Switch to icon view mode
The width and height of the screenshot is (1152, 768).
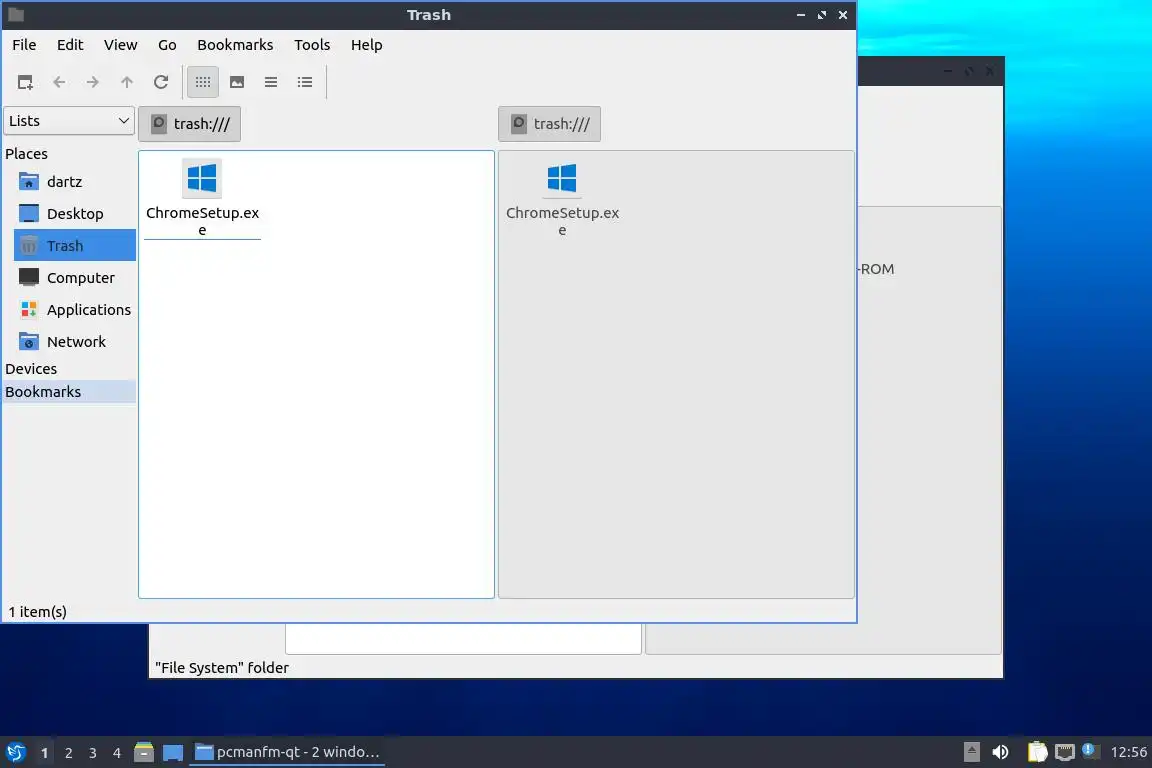(203, 82)
